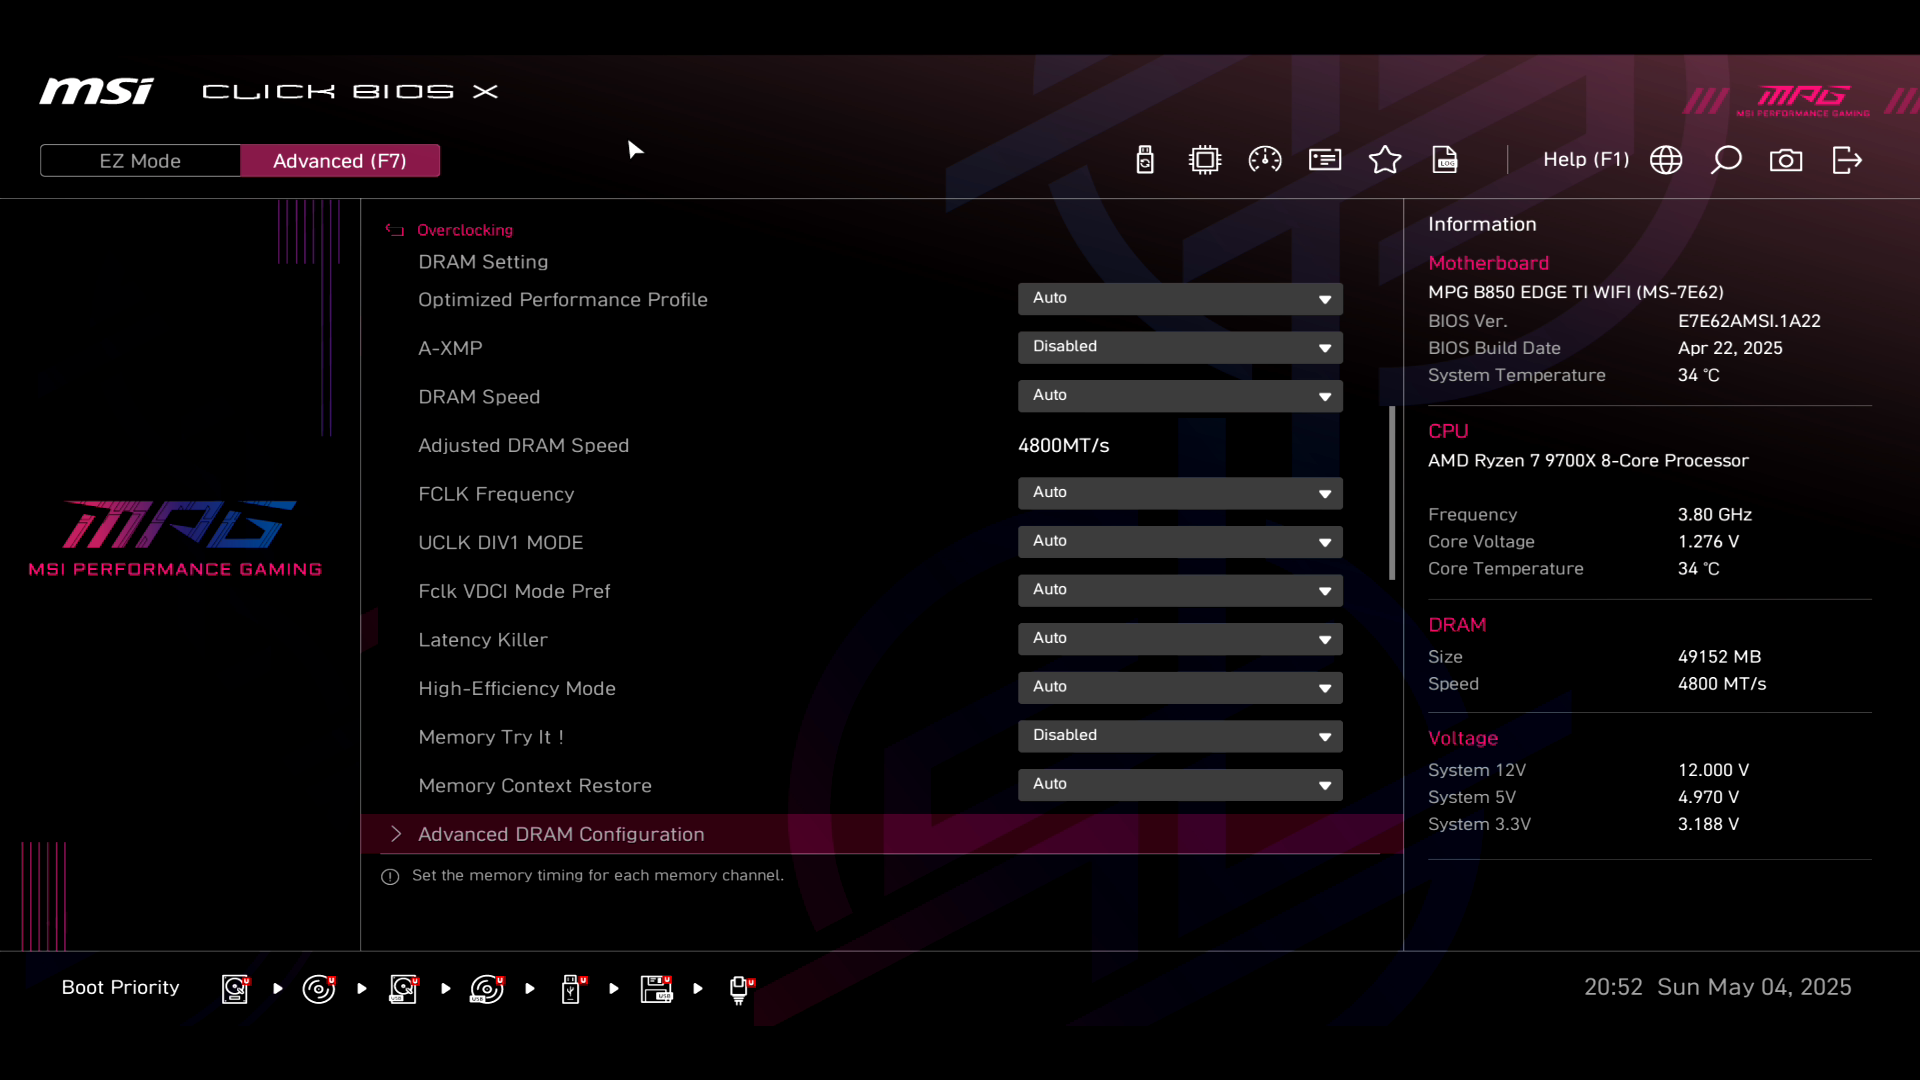
Task: Open the DRAM Speed dropdown
Action: (1180, 396)
